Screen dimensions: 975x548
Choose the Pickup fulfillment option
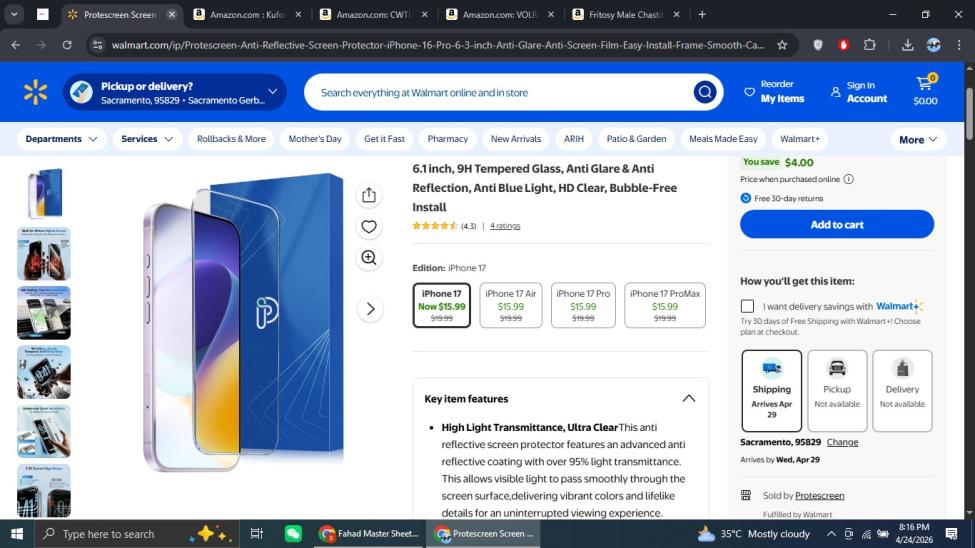(837, 390)
